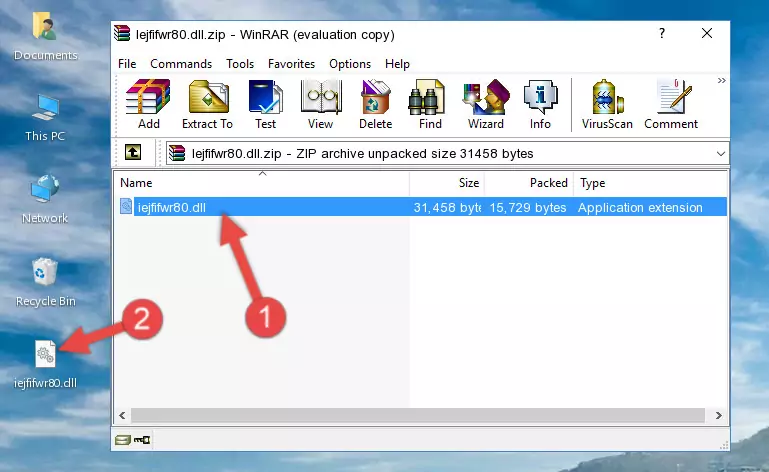Open the address bar dropdown arrow
Screen dimensions: 769x472
[x=720, y=154]
